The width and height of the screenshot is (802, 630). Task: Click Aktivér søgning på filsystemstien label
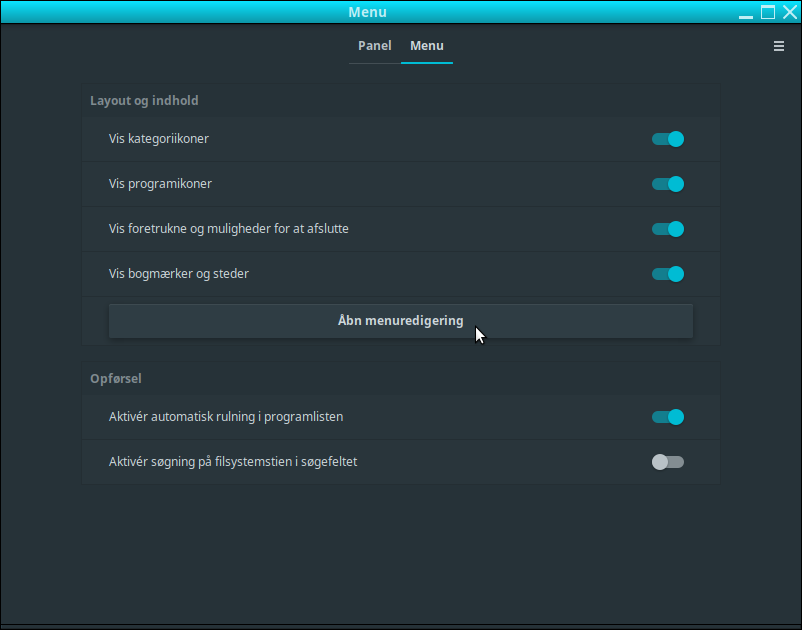pos(233,462)
